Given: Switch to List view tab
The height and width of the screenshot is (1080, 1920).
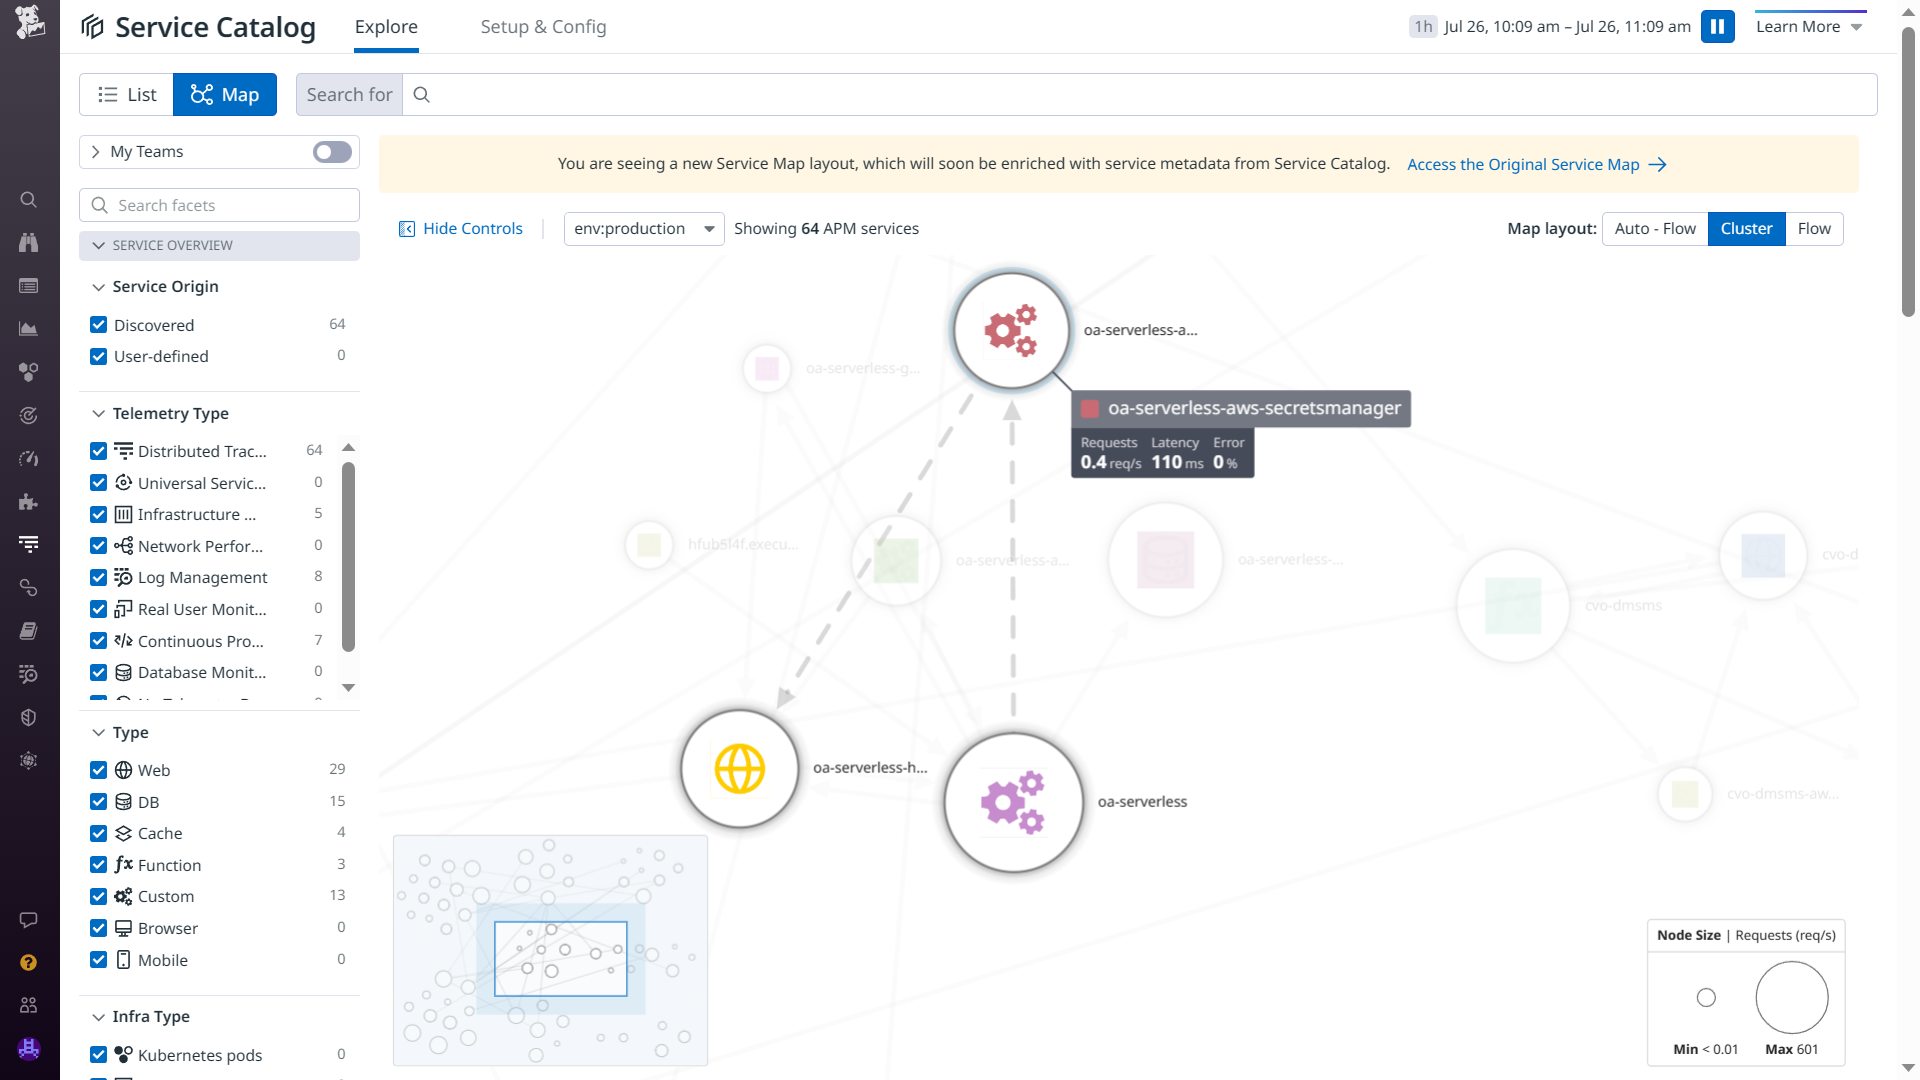Looking at the screenshot, I should pos(127,95).
